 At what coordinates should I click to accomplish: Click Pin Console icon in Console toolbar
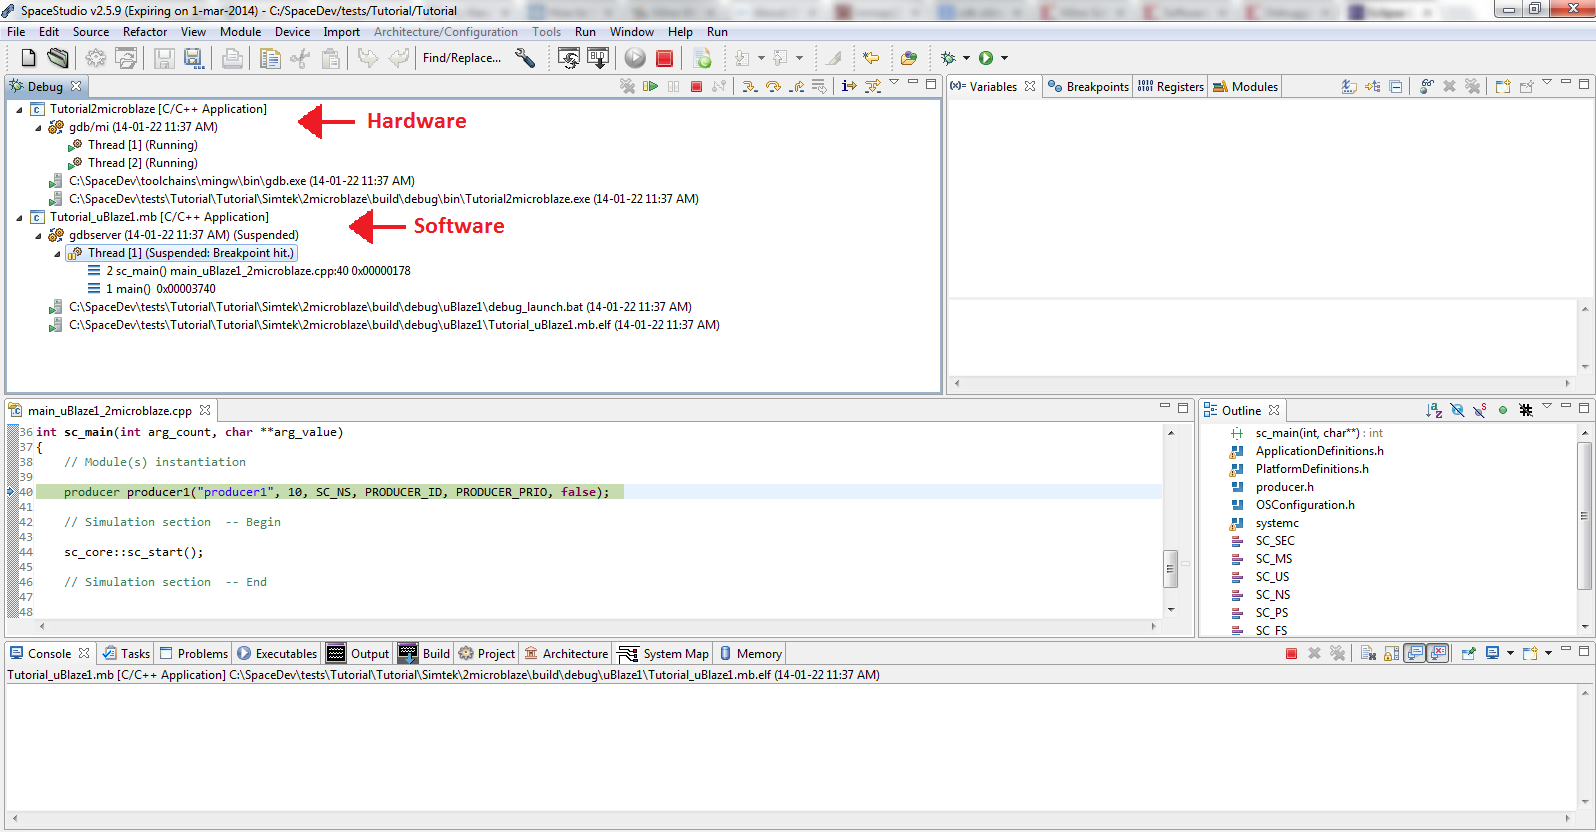point(1468,653)
